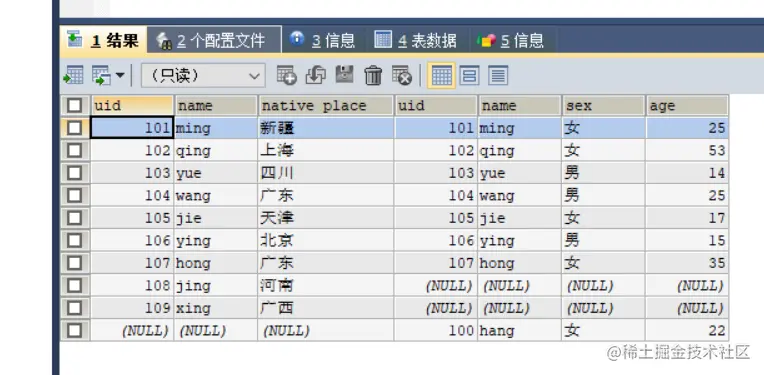The height and width of the screenshot is (375, 764).
Task: Check the row checkbox for 104 wang
Action: (x=75, y=196)
